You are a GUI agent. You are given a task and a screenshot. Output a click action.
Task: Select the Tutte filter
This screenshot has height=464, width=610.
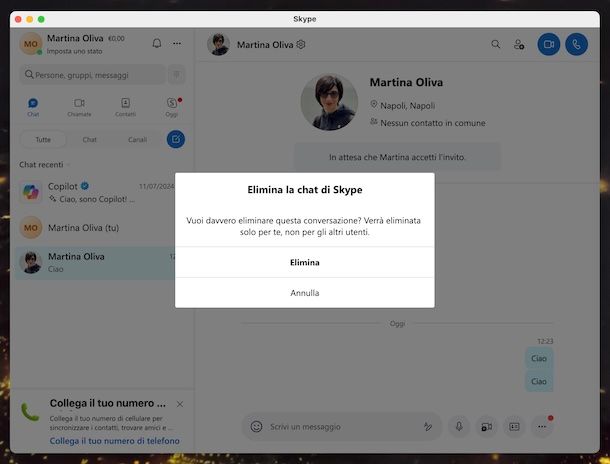point(43,140)
